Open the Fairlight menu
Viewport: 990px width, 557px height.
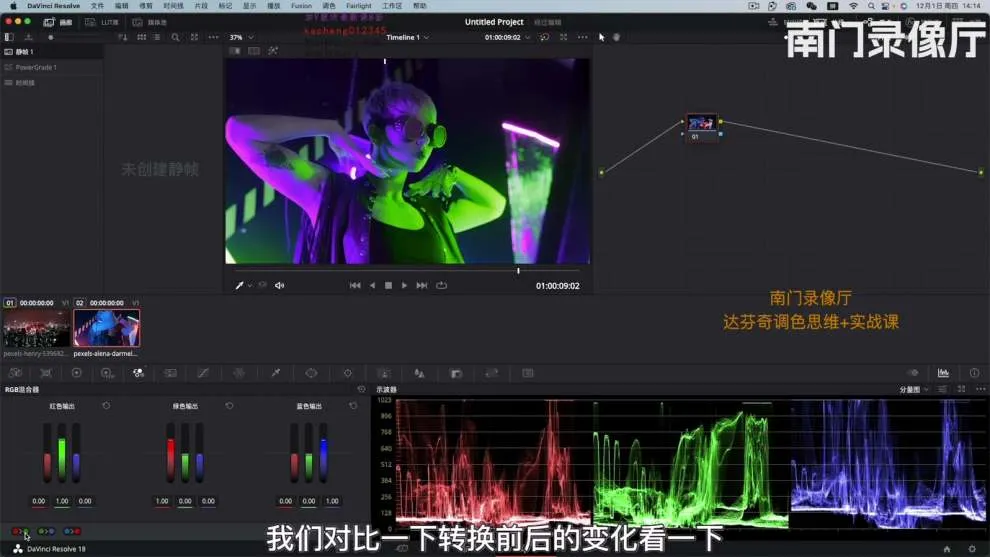(359, 6)
